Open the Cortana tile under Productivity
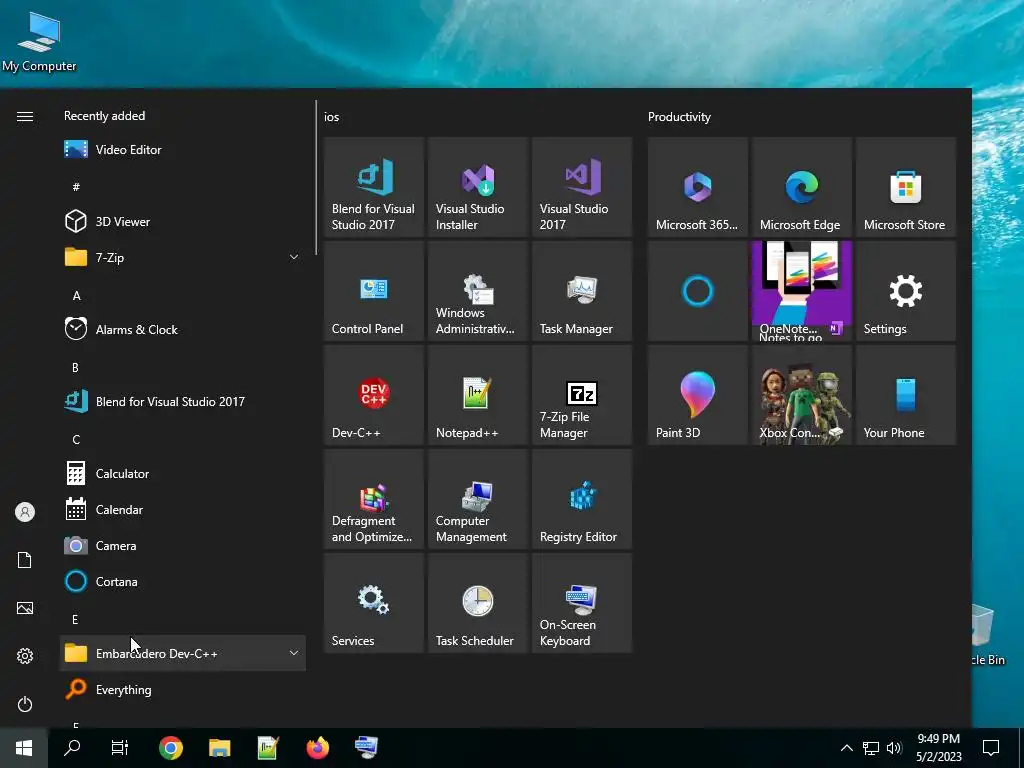Viewport: 1024px width, 768px height. coord(697,291)
